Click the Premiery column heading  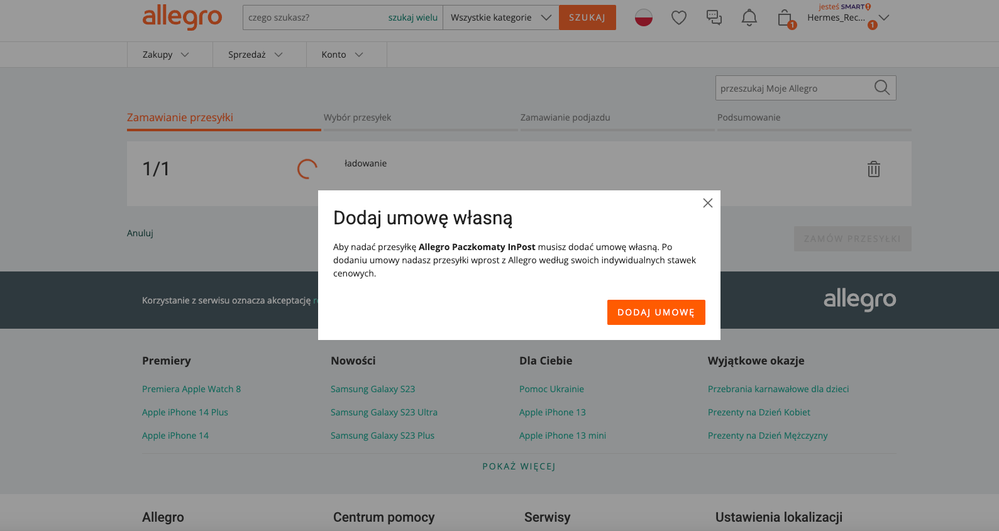click(166, 361)
